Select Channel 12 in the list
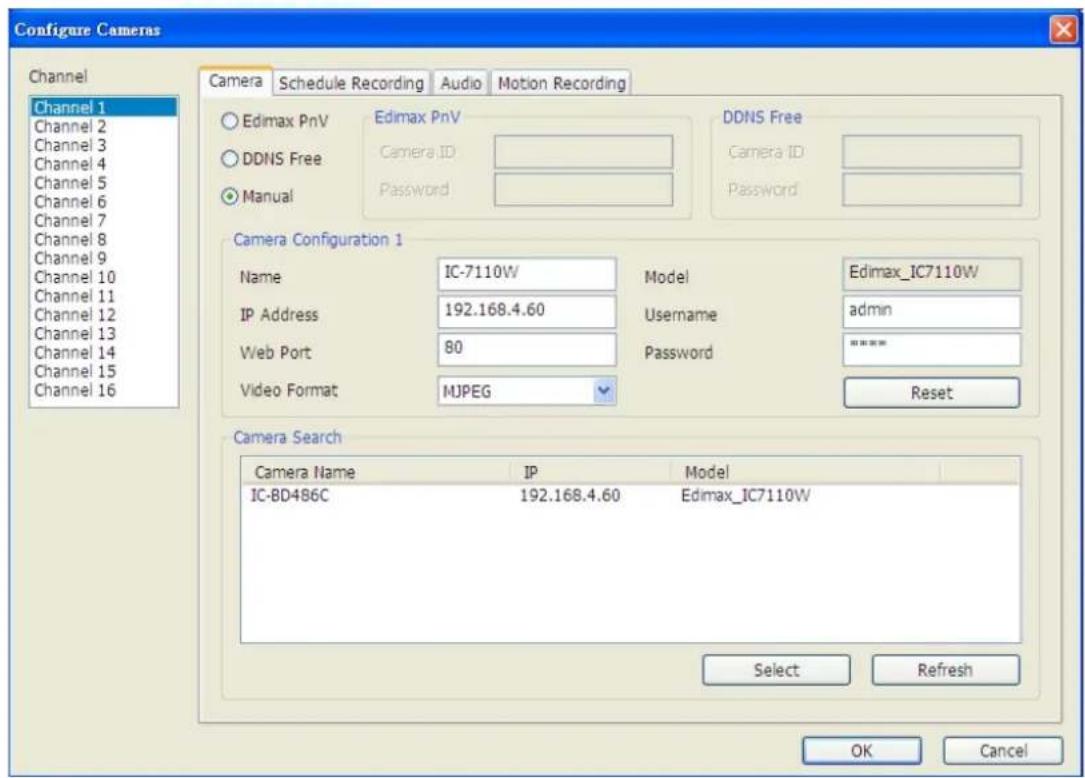The image size is (1085, 778). point(104,315)
